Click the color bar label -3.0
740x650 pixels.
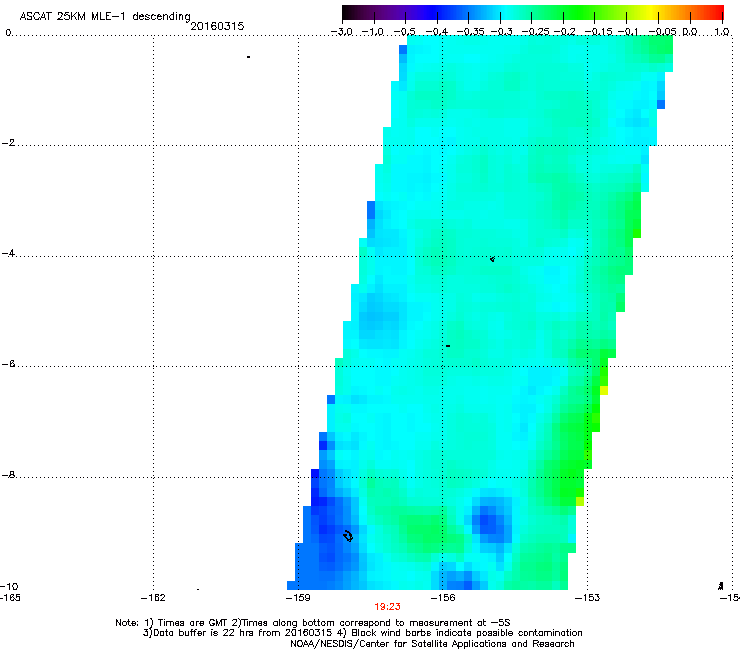(342, 32)
